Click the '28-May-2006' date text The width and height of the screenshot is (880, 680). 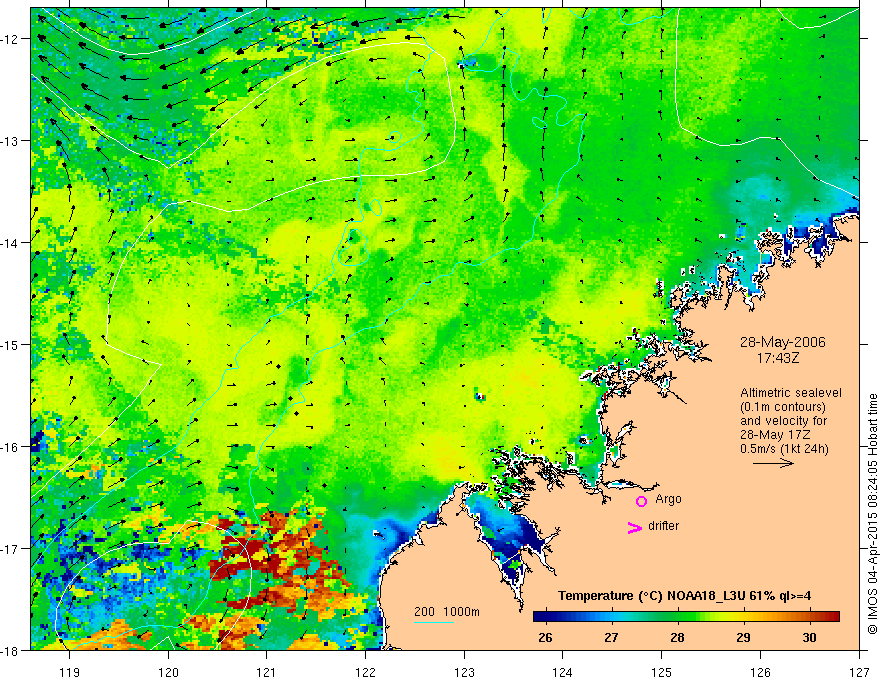pos(782,342)
